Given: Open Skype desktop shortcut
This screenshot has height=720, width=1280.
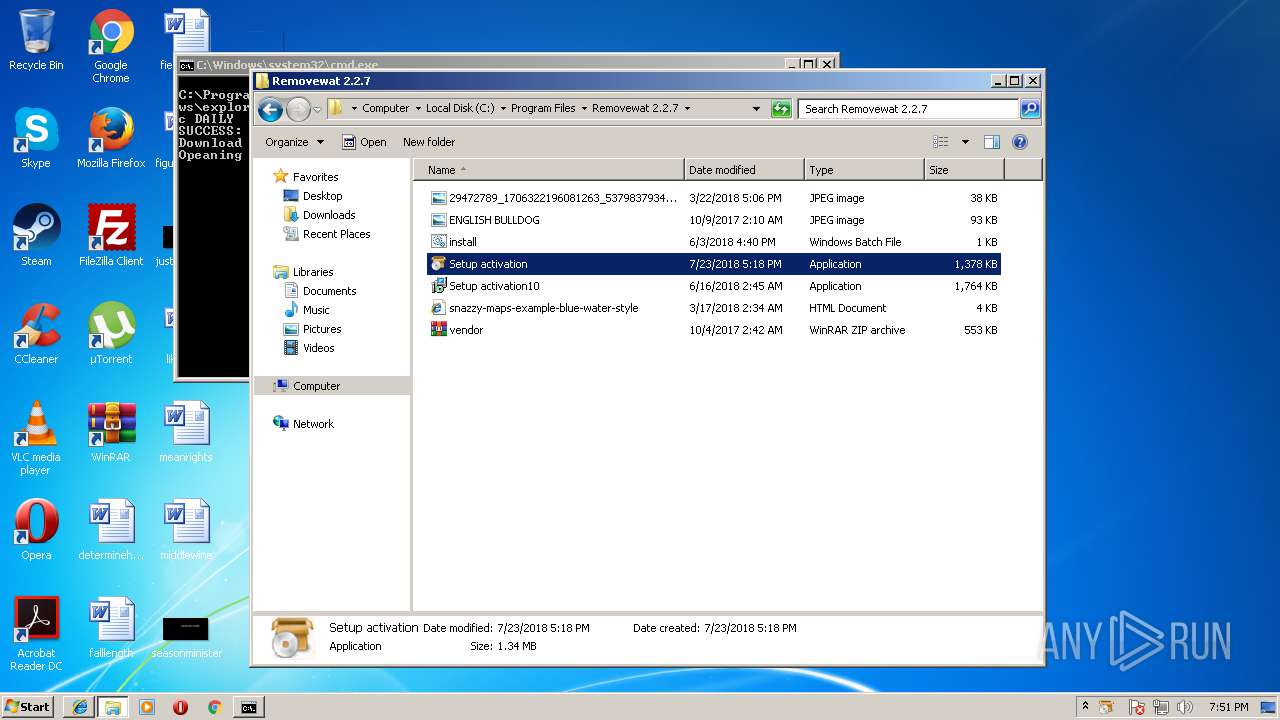Looking at the screenshot, I should [36, 138].
